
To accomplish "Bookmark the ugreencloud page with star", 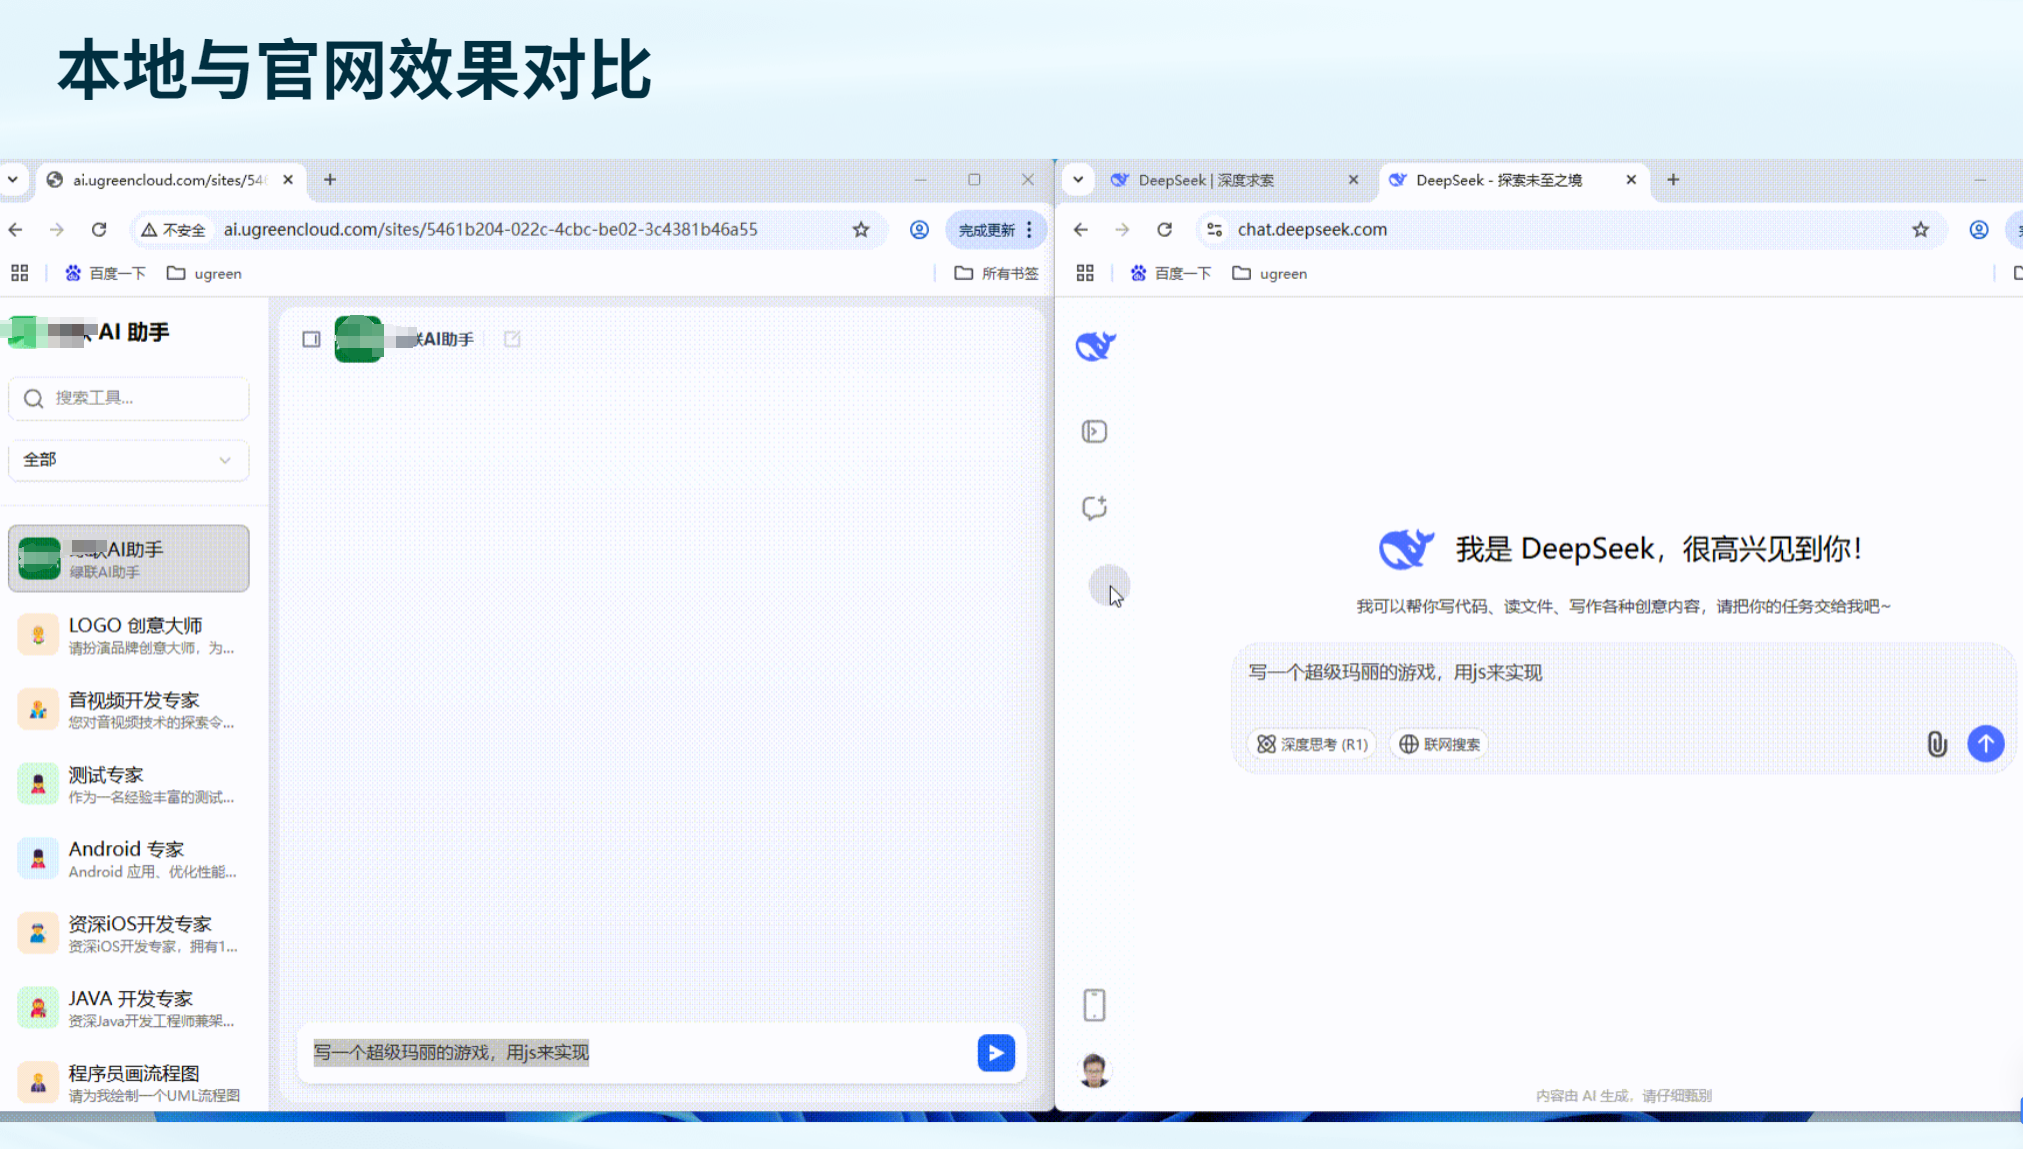I will click(861, 230).
